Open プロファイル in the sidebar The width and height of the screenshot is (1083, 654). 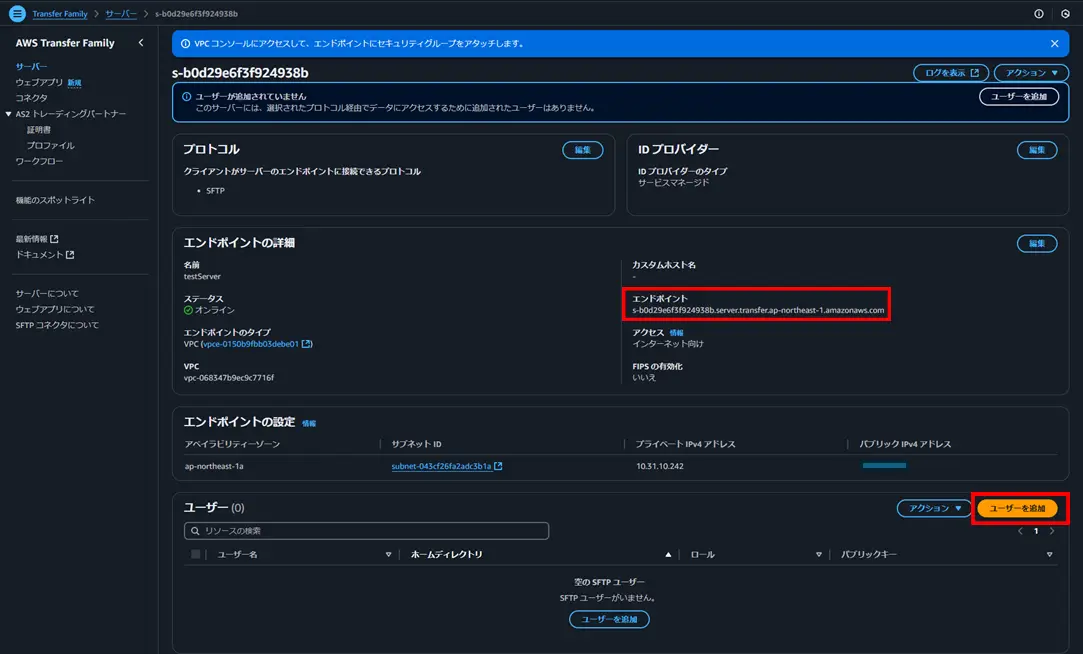coord(50,146)
